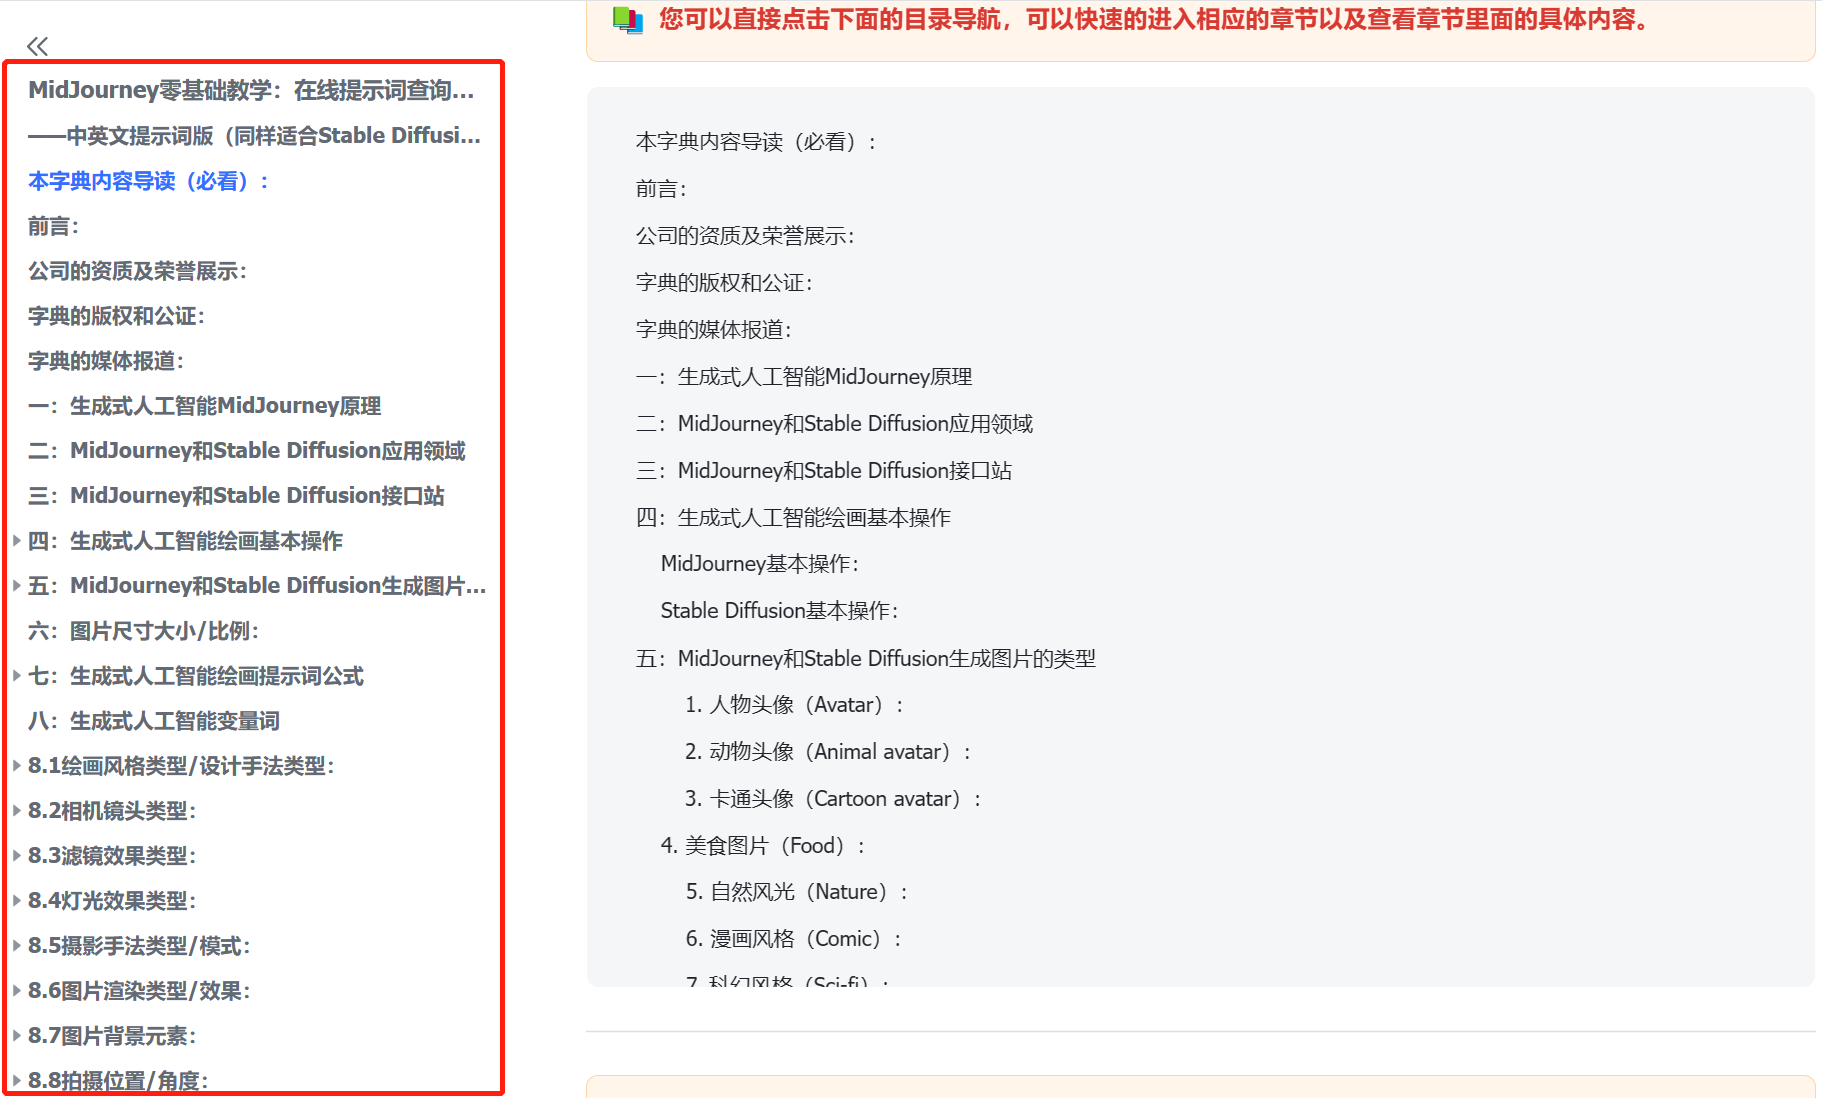1822x1098 pixels.
Task: Go to 1. 人物头像（Avatar）
Action: (795, 705)
